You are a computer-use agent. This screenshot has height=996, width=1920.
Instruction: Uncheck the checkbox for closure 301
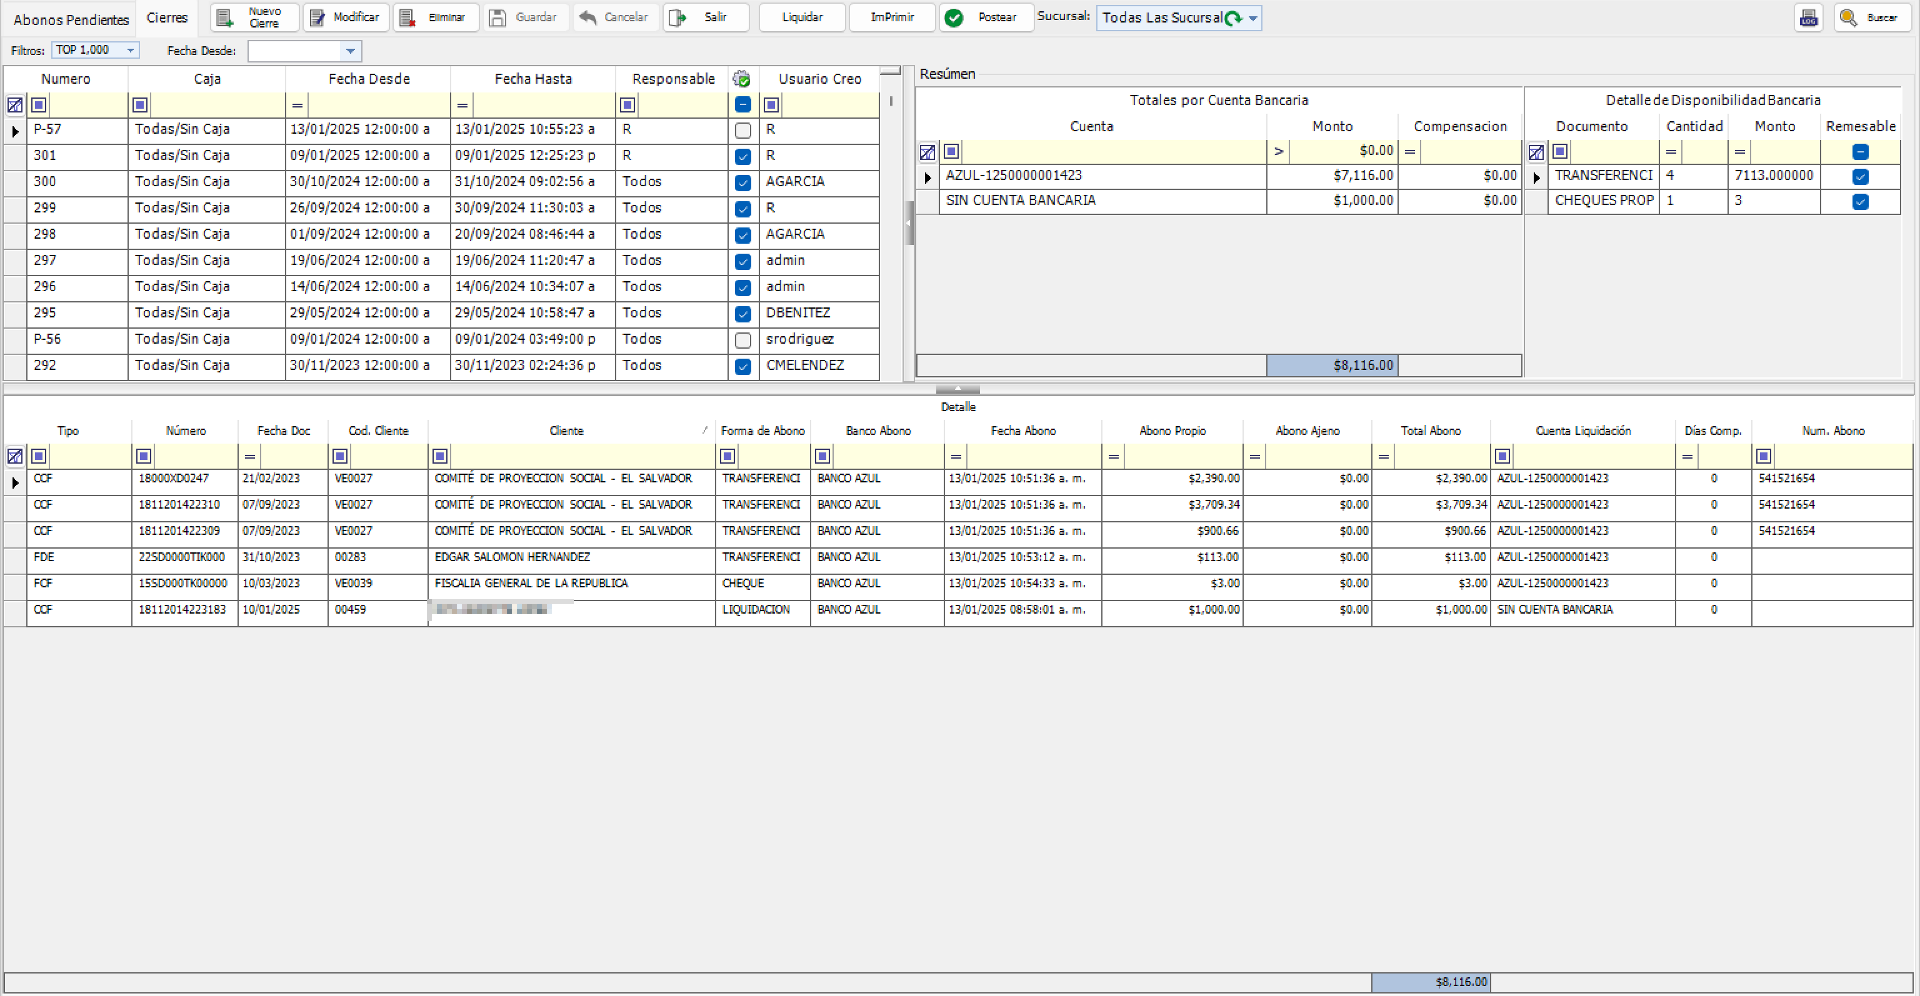(742, 156)
